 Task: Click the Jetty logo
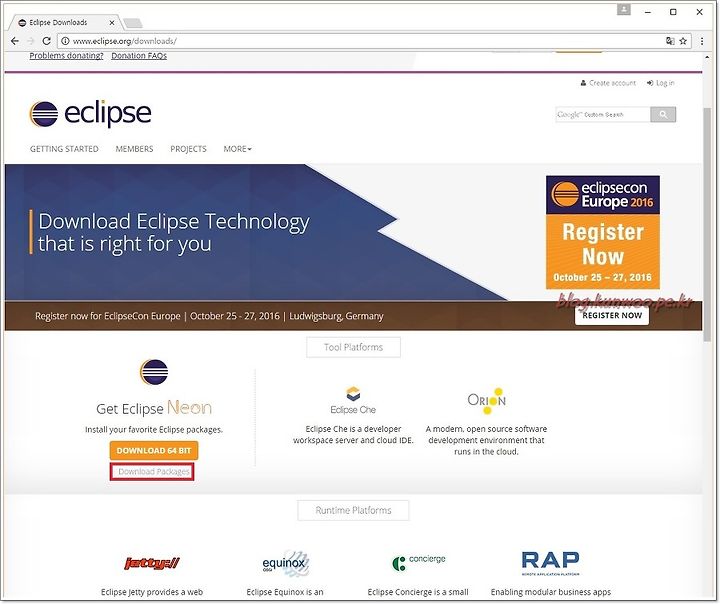[152, 563]
